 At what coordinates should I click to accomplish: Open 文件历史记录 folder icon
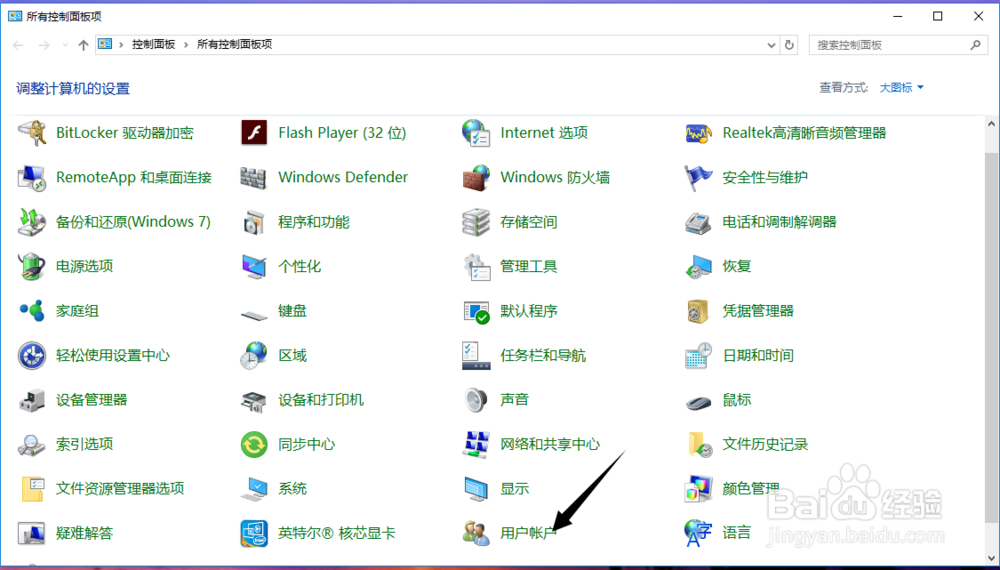tap(698, 444)
